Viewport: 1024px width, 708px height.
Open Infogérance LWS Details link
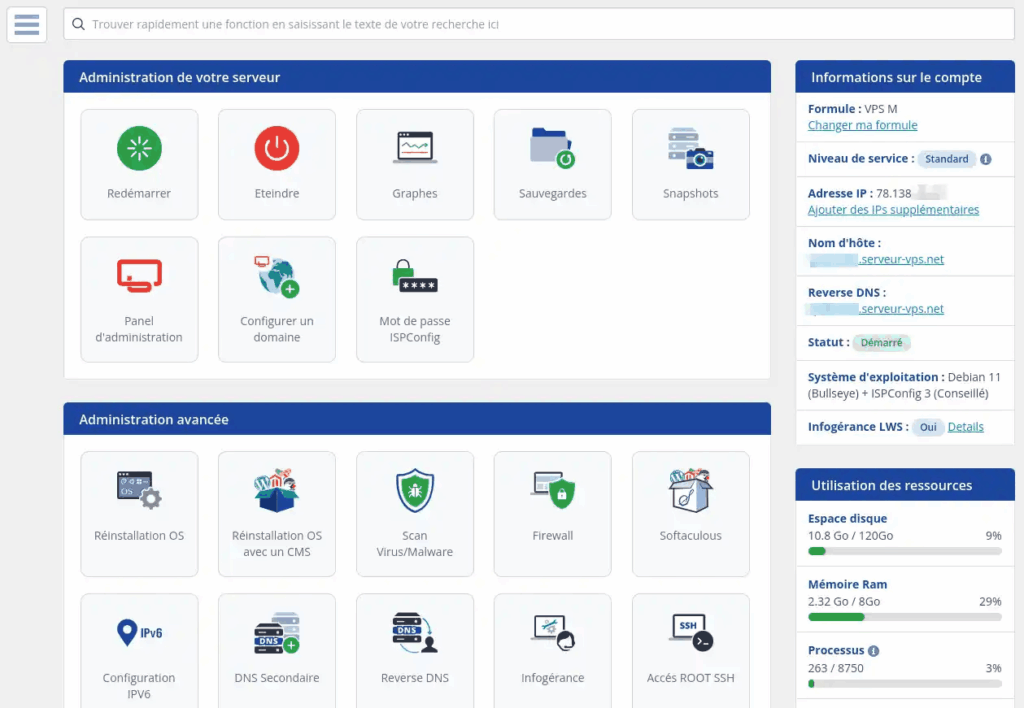pyautogui.click(x=965, y=426)
